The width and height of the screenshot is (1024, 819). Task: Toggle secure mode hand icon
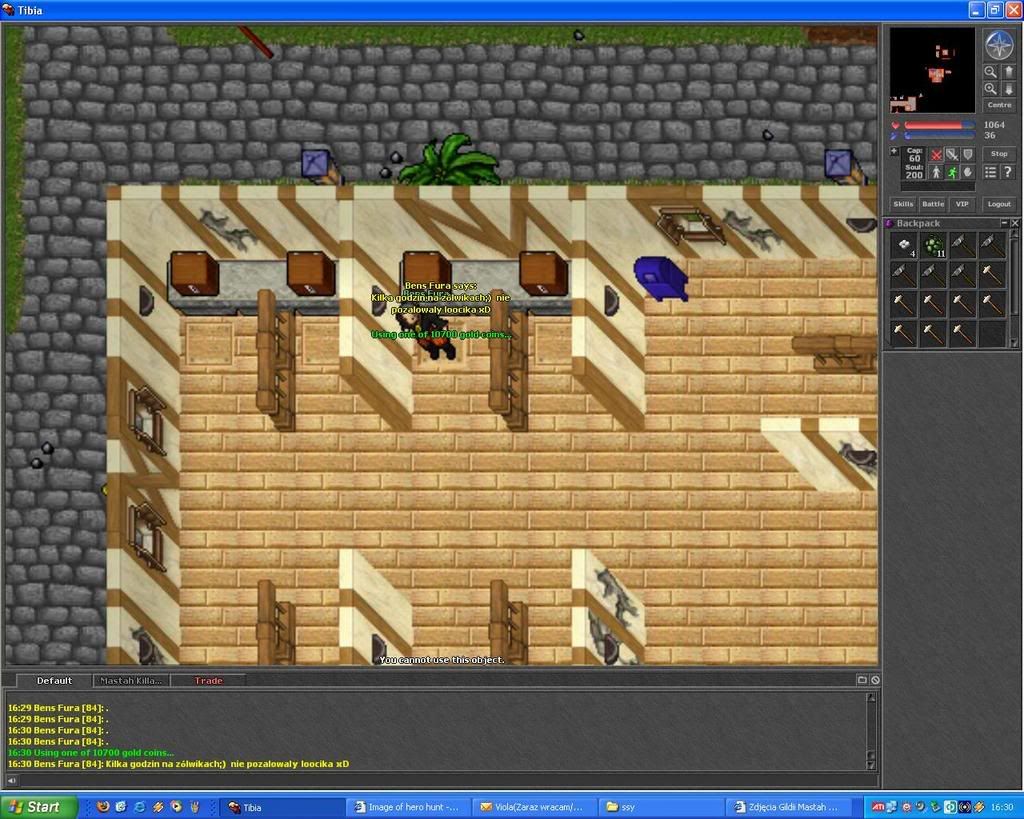tap(968, 172)
